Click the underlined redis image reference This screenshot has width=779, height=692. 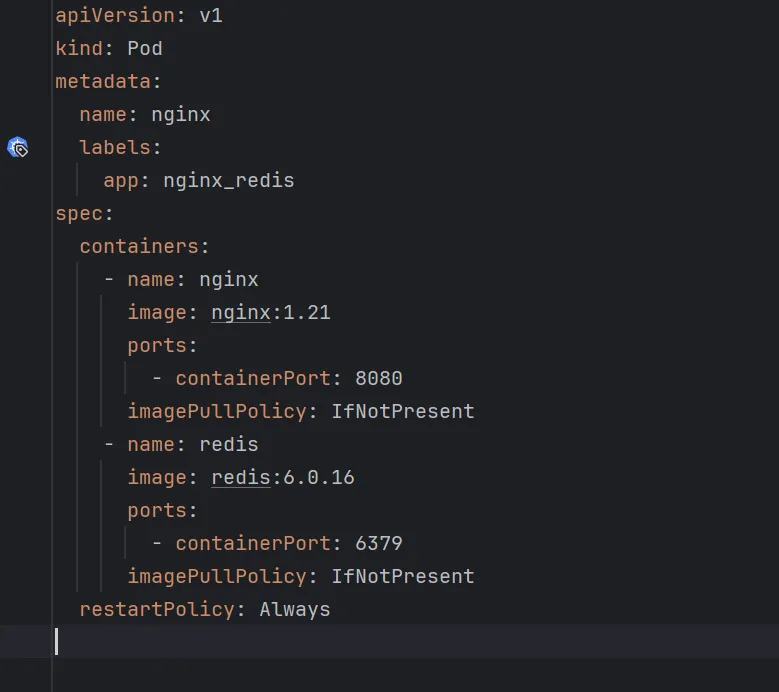tap(241, 478)
